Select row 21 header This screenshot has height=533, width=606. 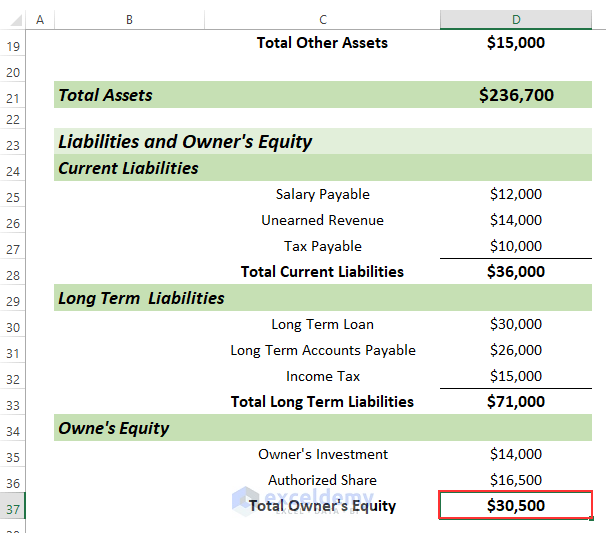coord(13,97)
